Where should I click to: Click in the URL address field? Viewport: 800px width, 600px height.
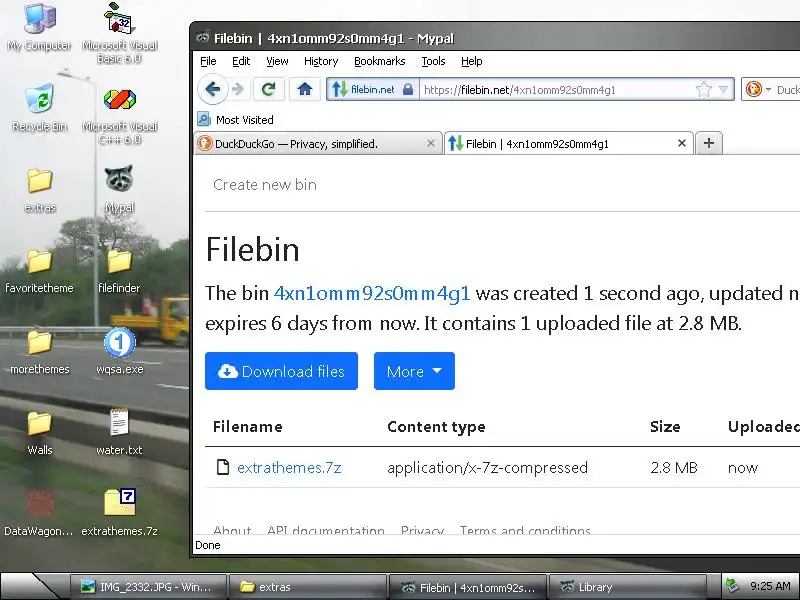(x=556, y=90)
